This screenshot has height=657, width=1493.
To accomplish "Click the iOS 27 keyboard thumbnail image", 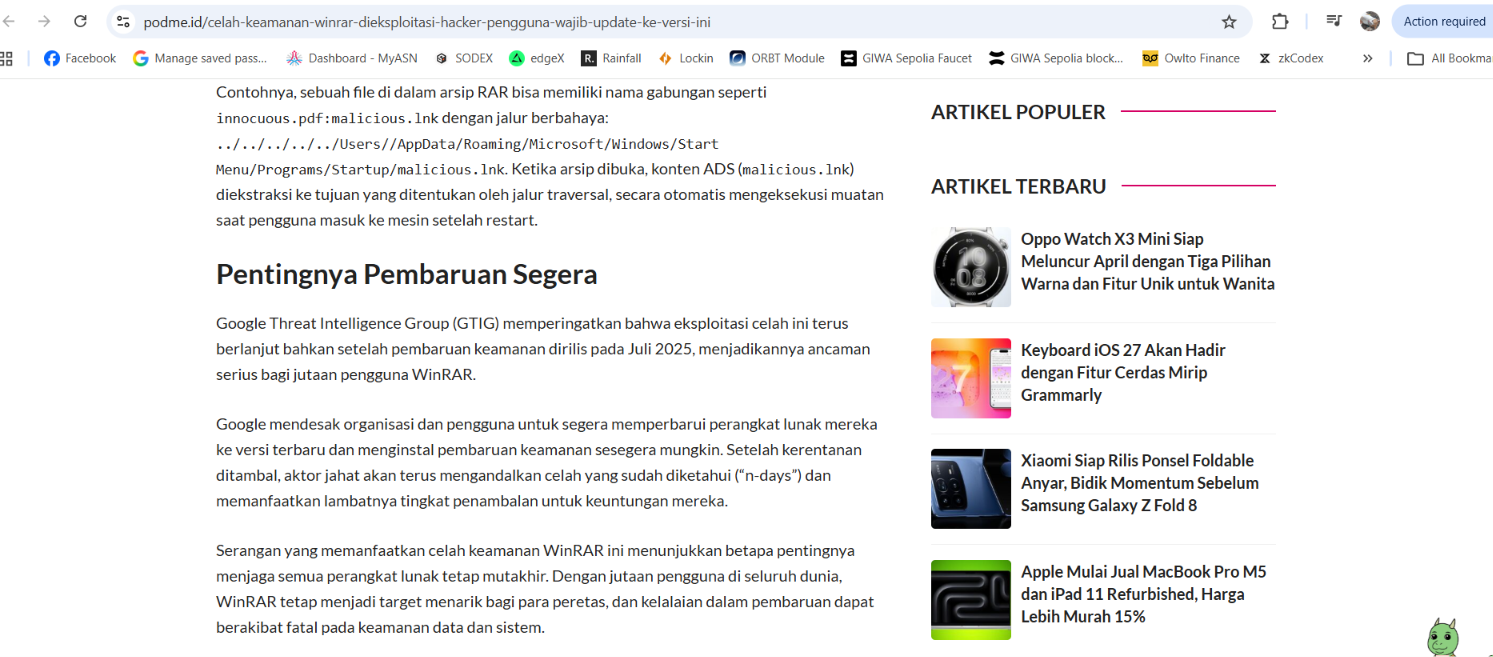I will [x=971, y=378].
